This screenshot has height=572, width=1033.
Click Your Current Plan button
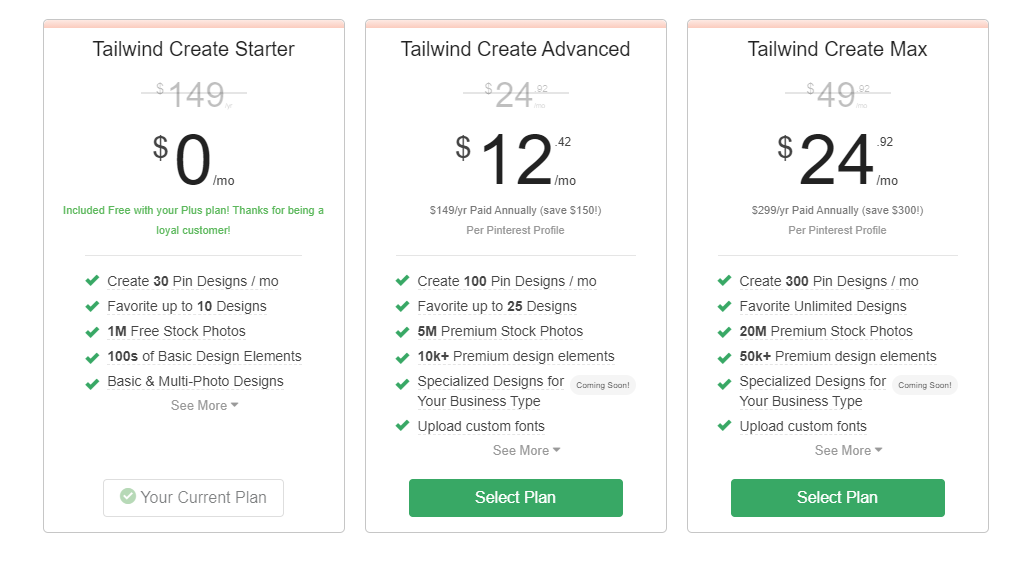click(x=193, y=498)
